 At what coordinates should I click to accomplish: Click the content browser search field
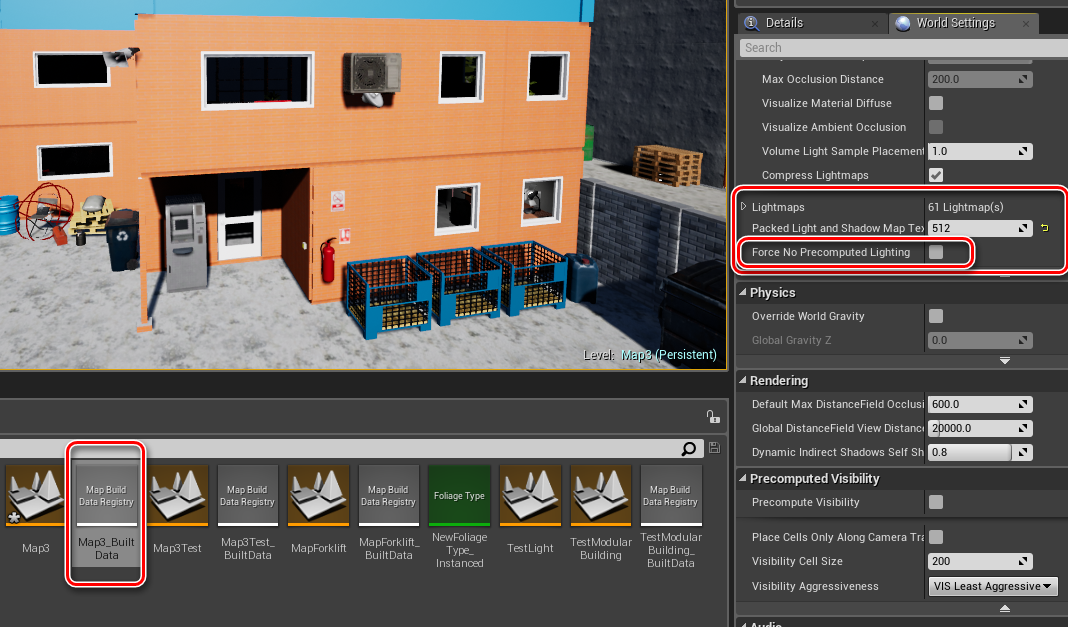349,449
